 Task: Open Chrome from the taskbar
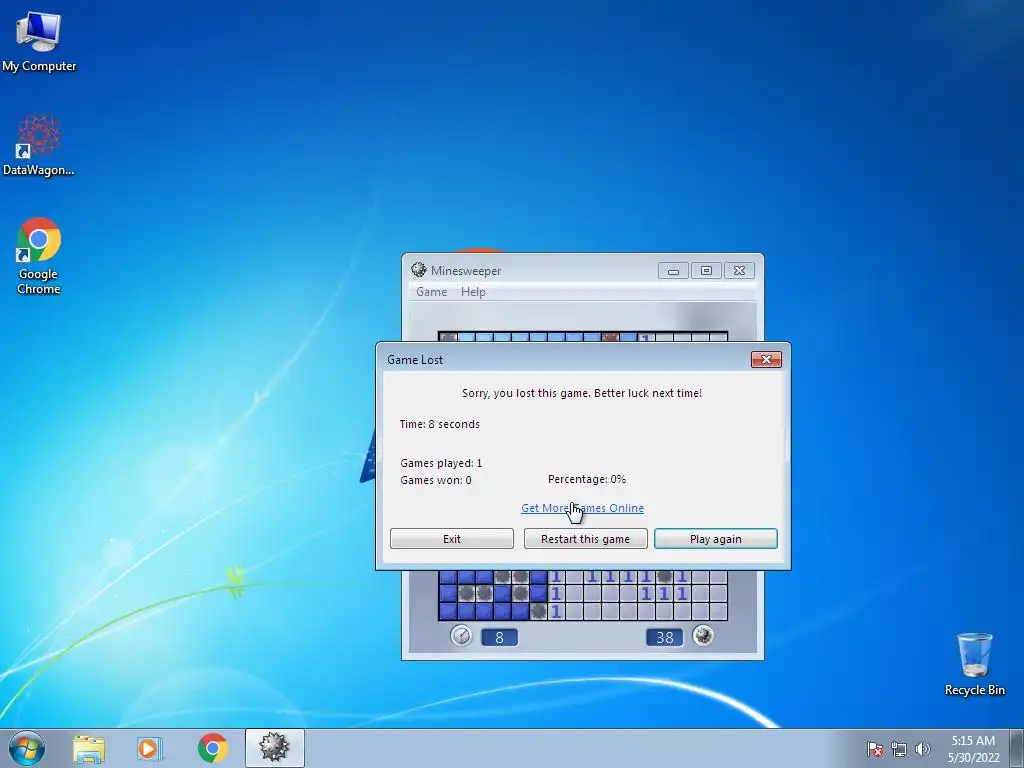(x=212, y=748)
